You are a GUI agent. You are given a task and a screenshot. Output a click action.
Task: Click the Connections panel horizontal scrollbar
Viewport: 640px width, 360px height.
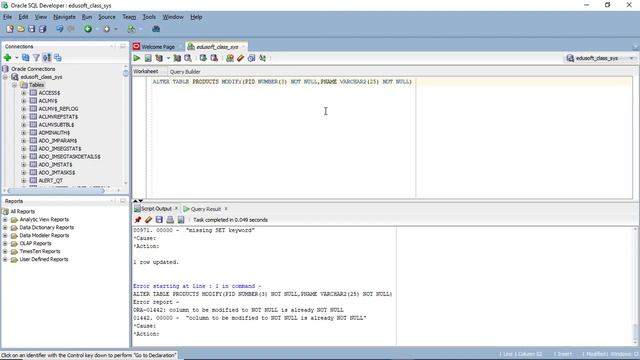click(57, 190)
